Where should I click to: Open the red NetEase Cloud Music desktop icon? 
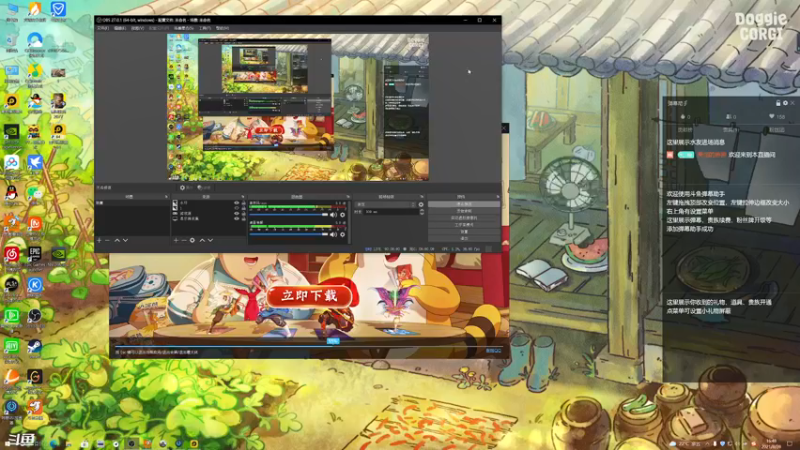11,254
